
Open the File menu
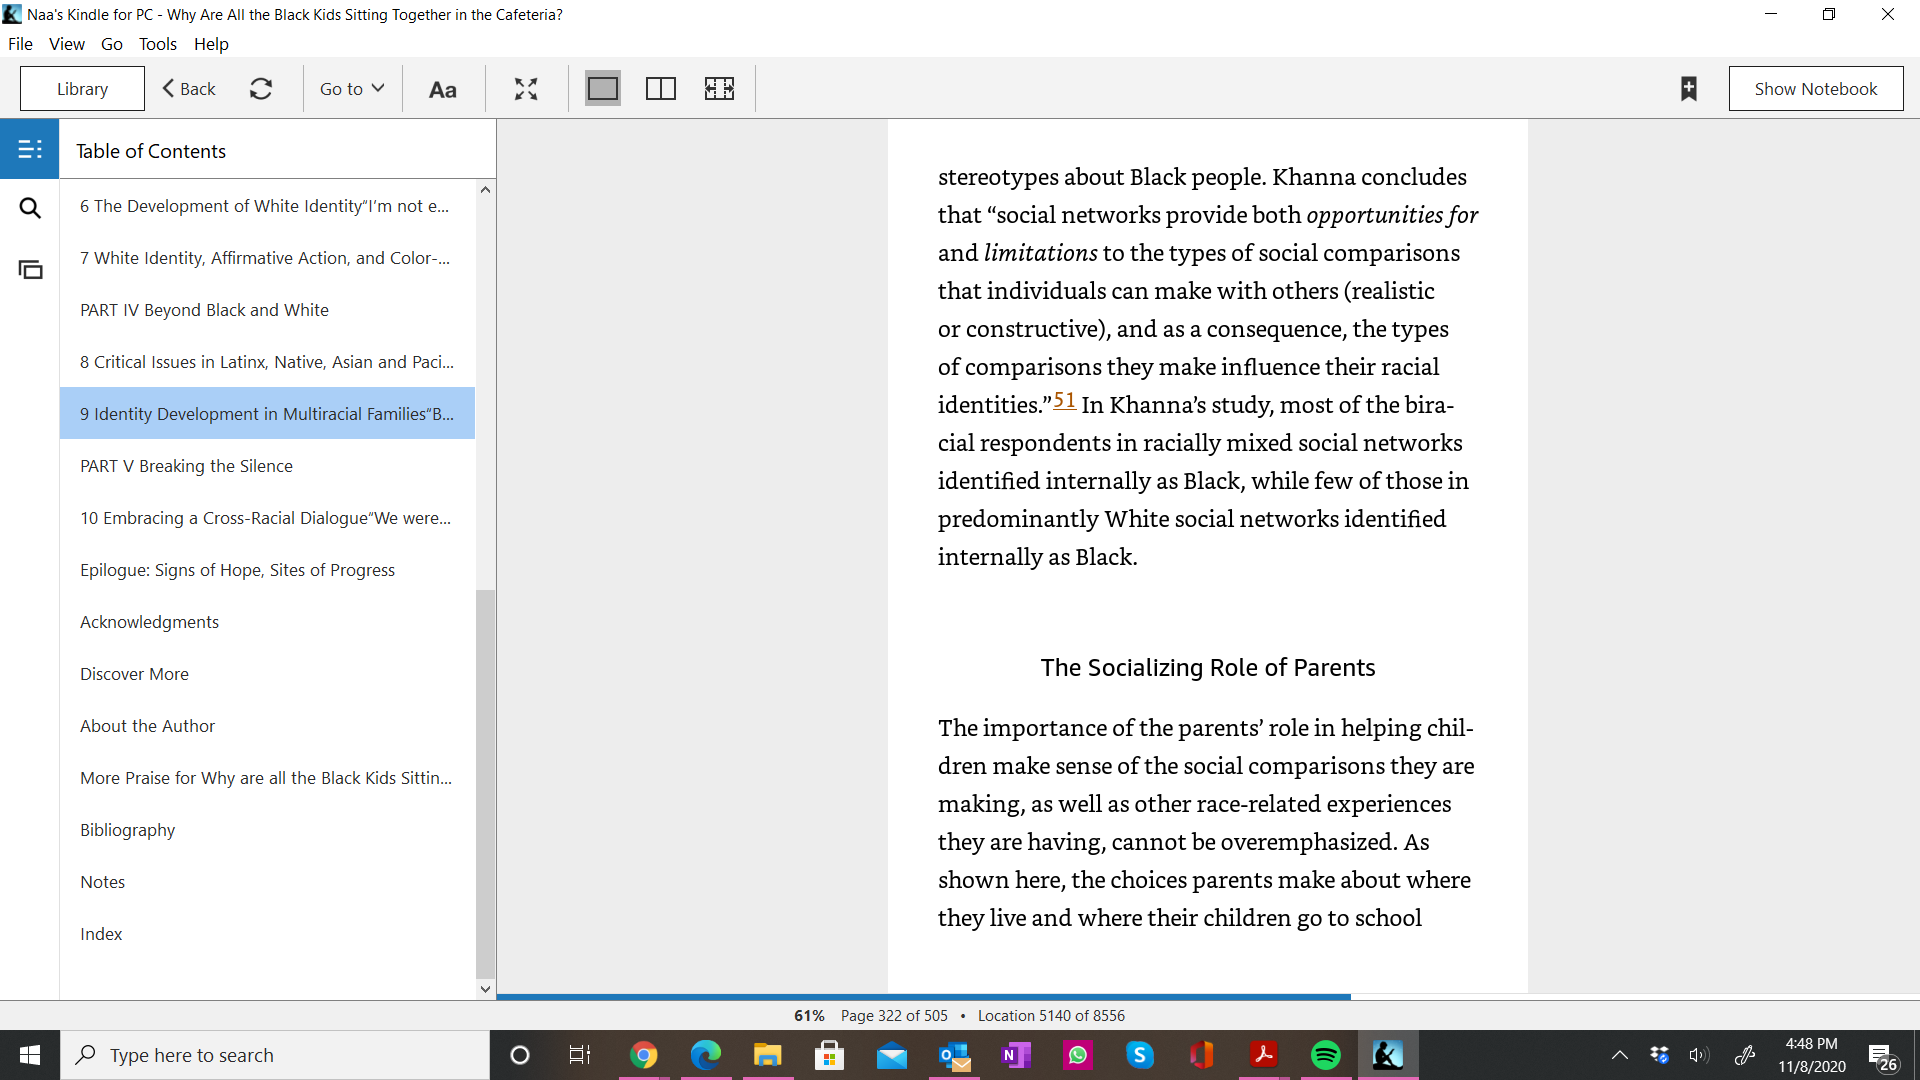click(20, 44)
